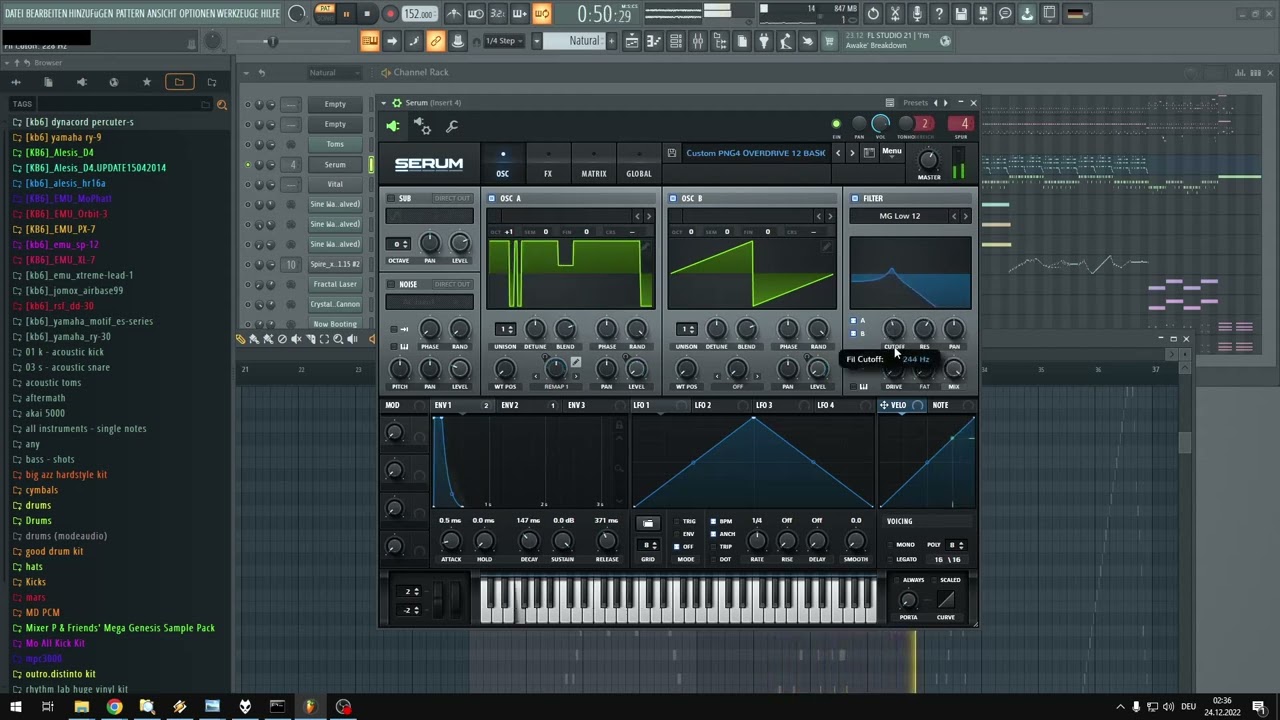Go to next Serum preset arrow
Viewport: 1280px width, 720px height.
pos(852,153)
